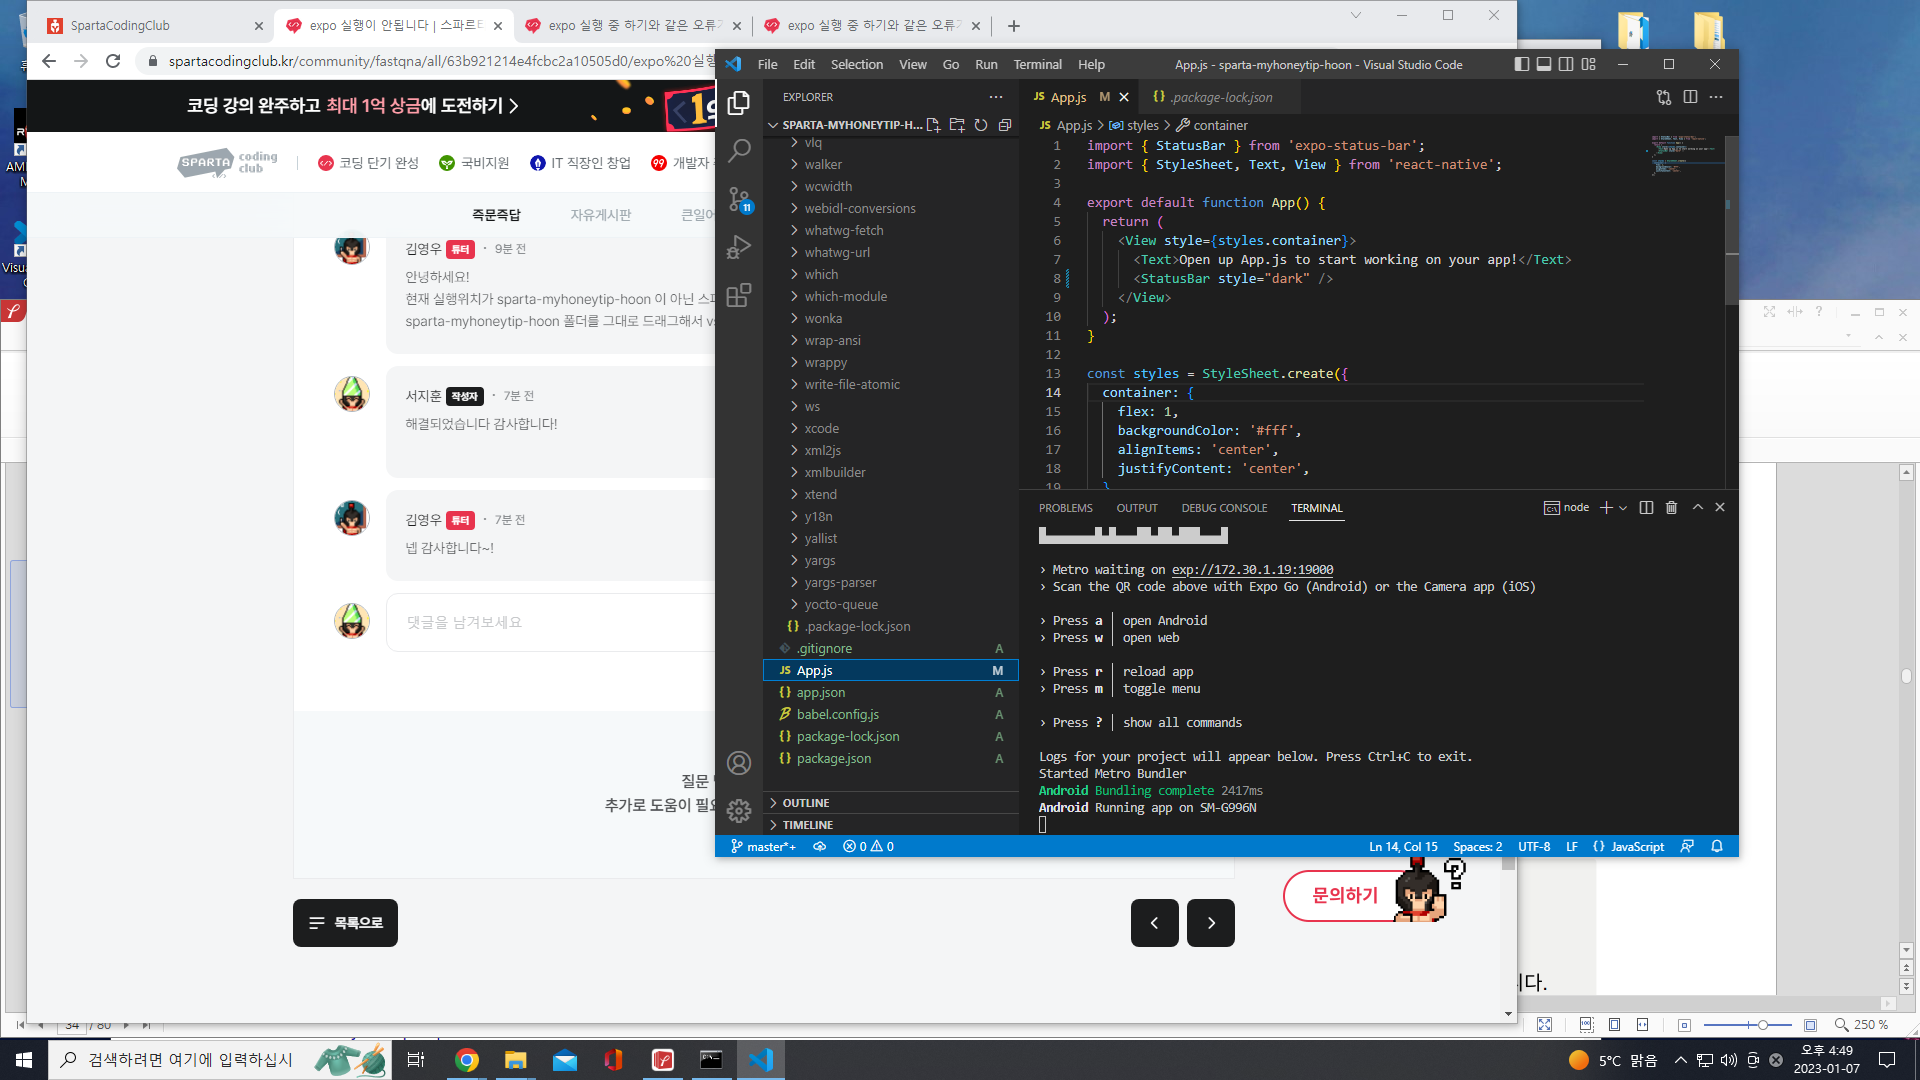Screen dimensions: 1920x1080
Task: Toggle bottom panel in VS Code title bar
Action: click(x=1544, y=64)
